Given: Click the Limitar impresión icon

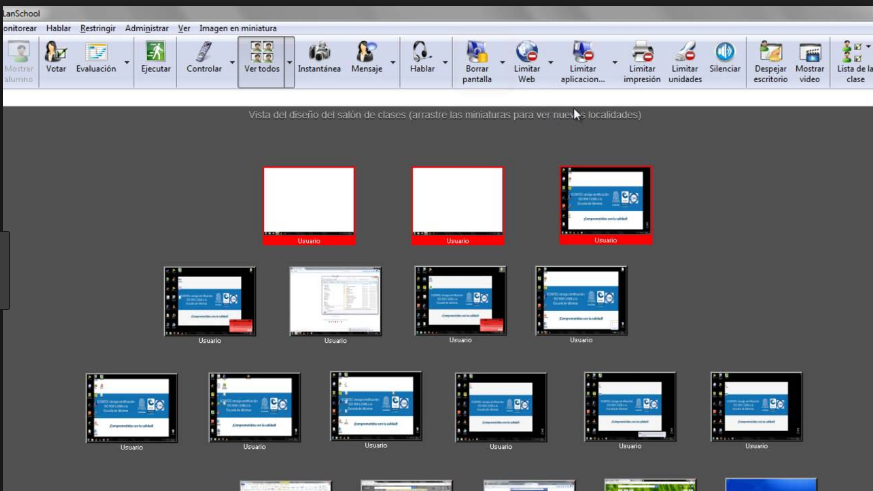Looking at the screenshot, I should tap(642, 61).
